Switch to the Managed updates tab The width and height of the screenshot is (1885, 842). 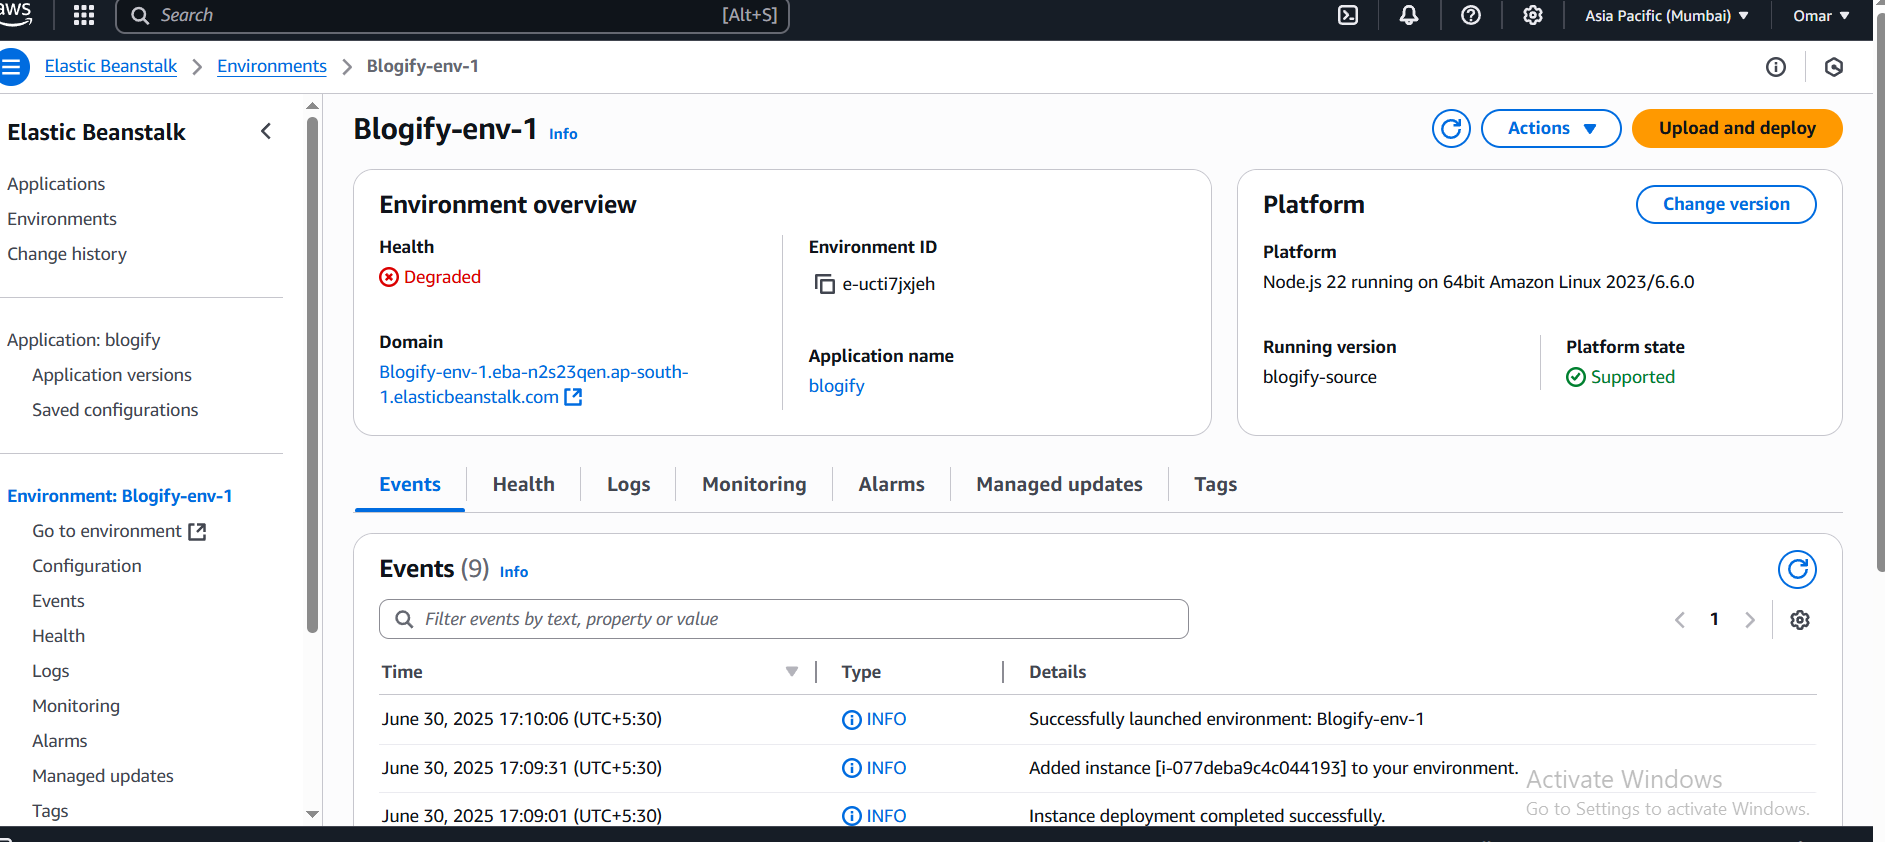click(x=1059, y=484)
